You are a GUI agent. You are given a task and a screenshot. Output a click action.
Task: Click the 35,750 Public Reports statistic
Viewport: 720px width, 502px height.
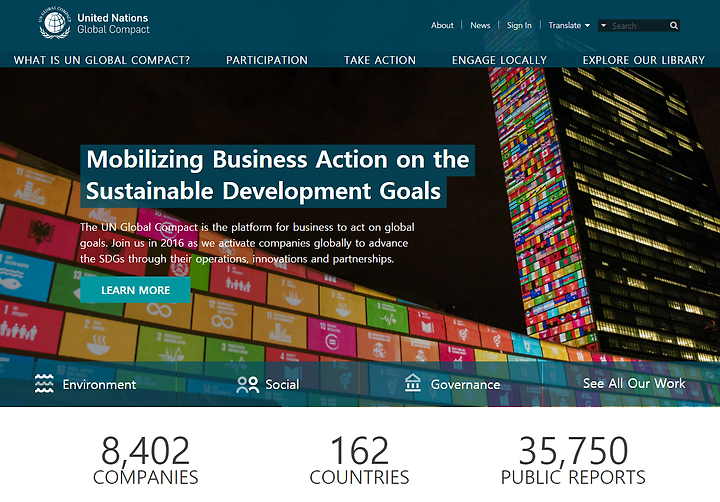point(573,460)
